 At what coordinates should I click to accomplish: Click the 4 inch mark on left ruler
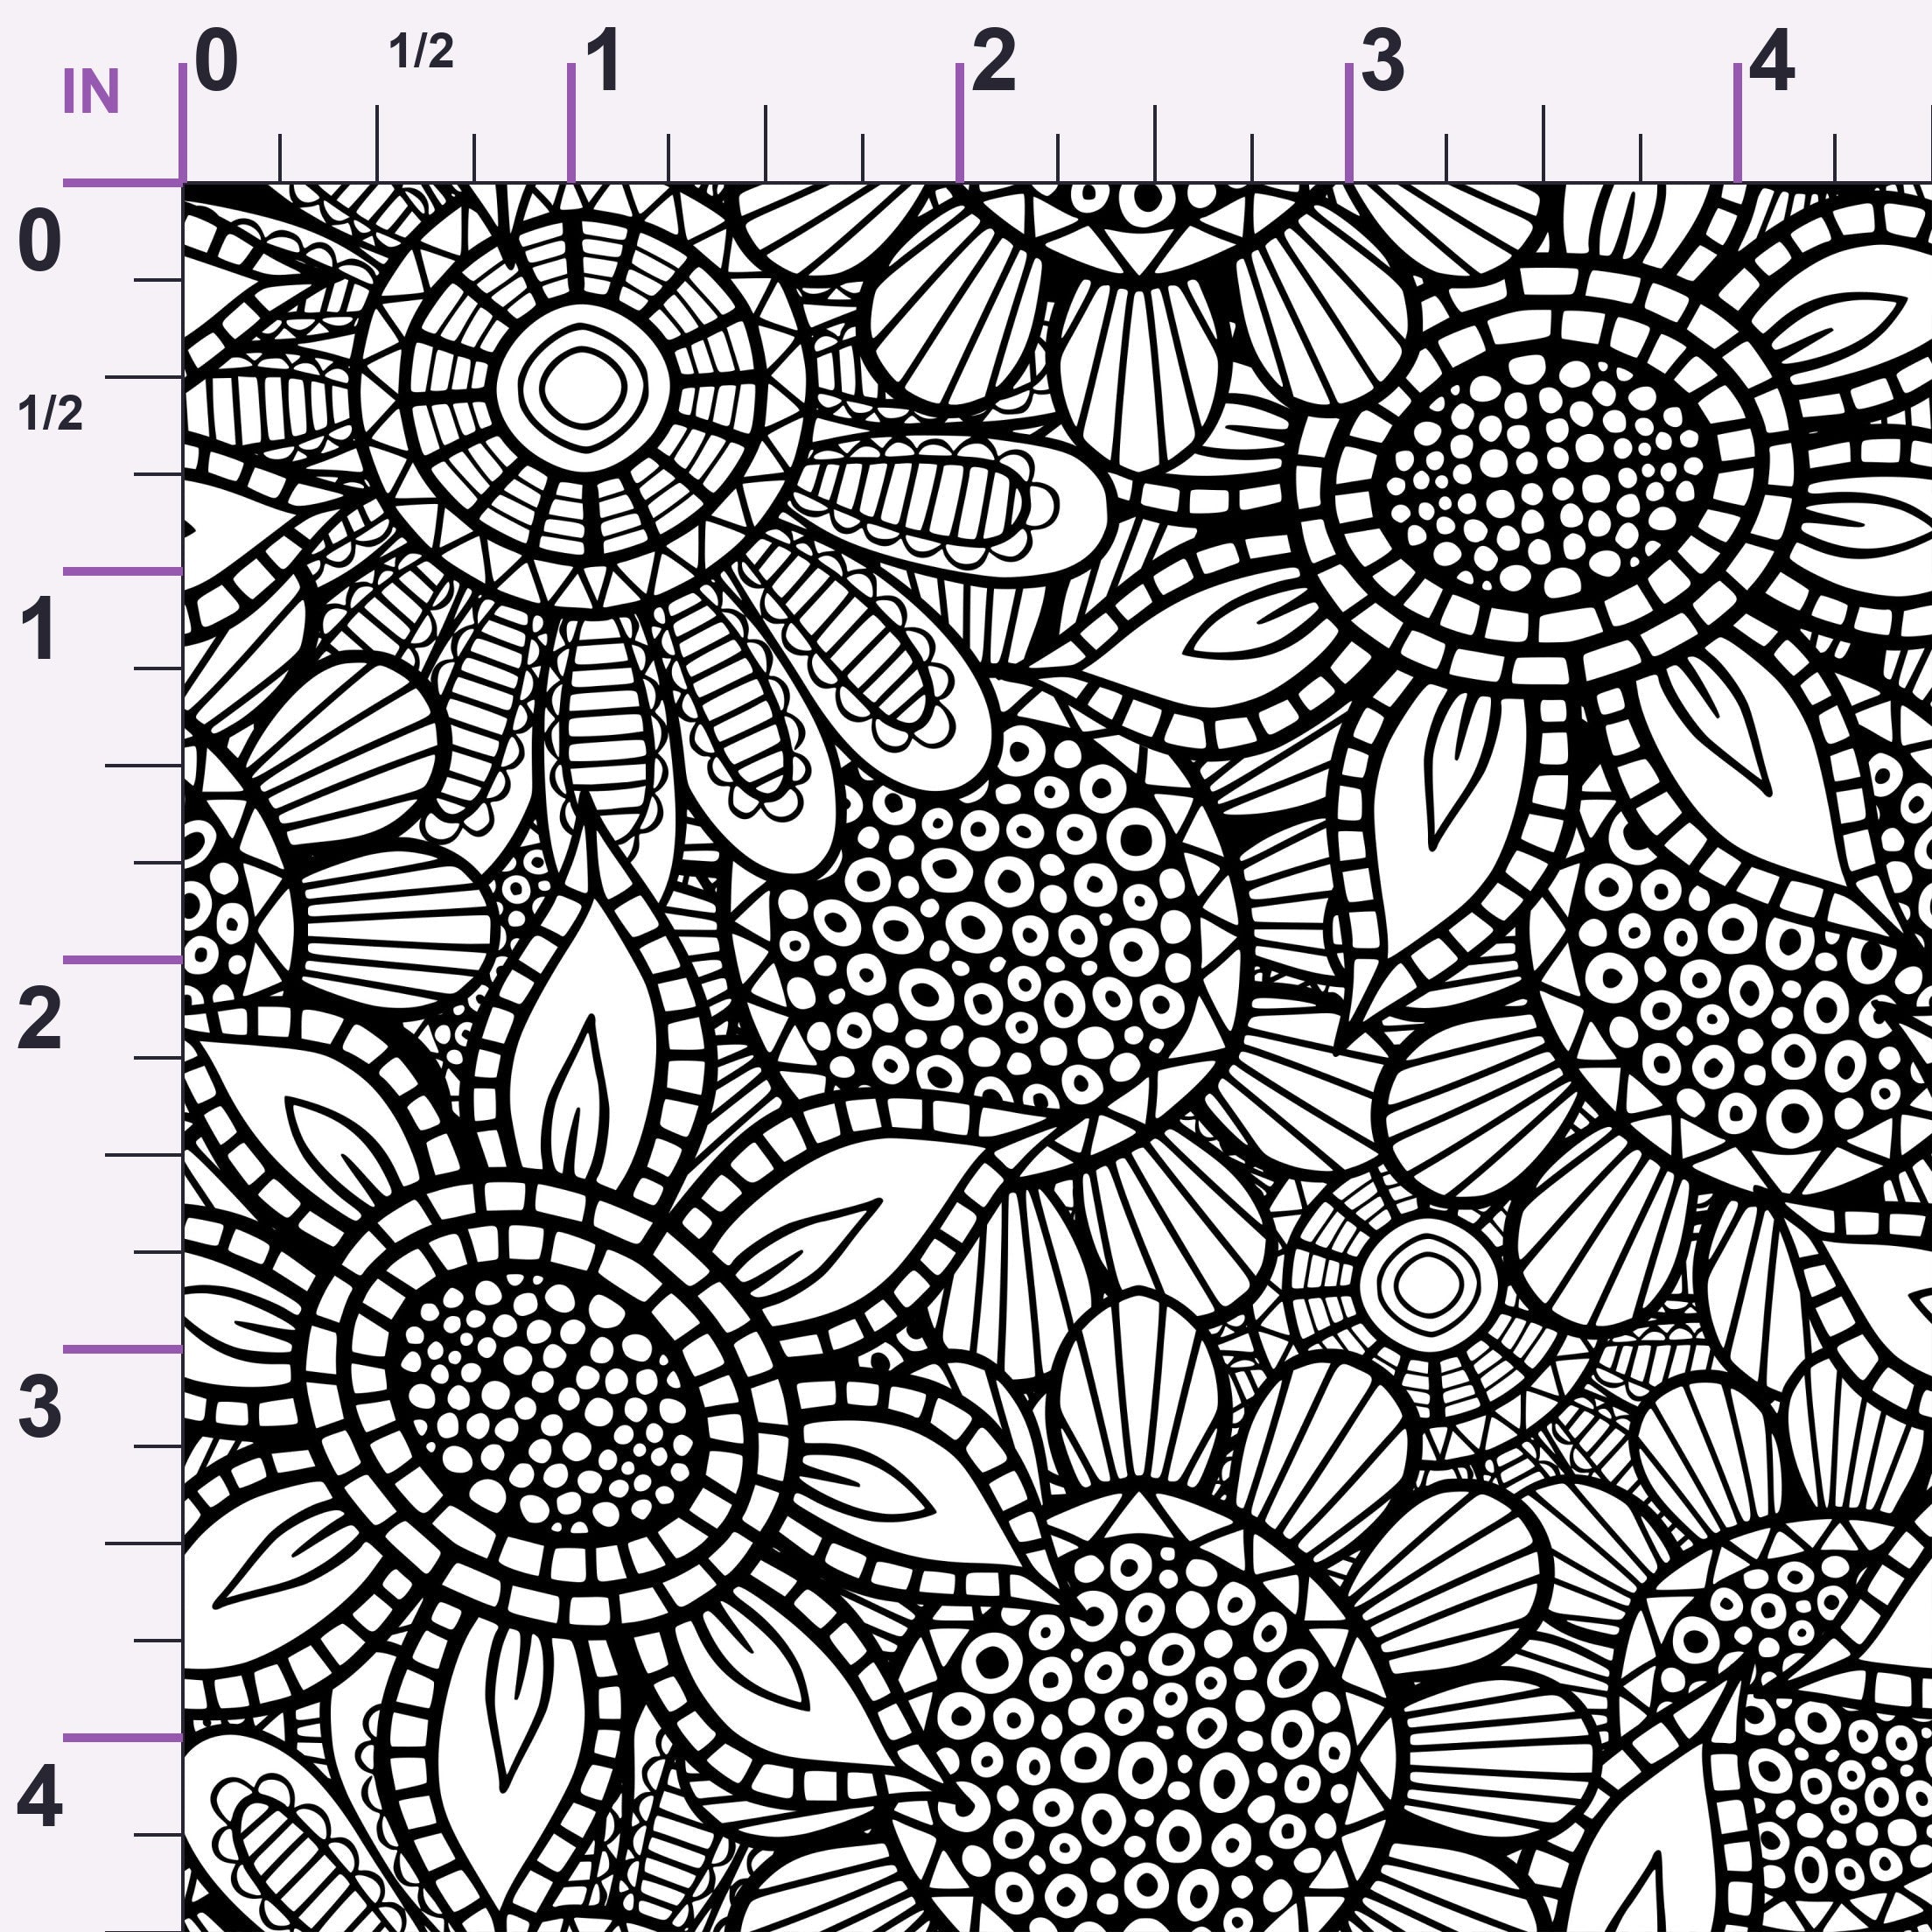(39, 1797)
